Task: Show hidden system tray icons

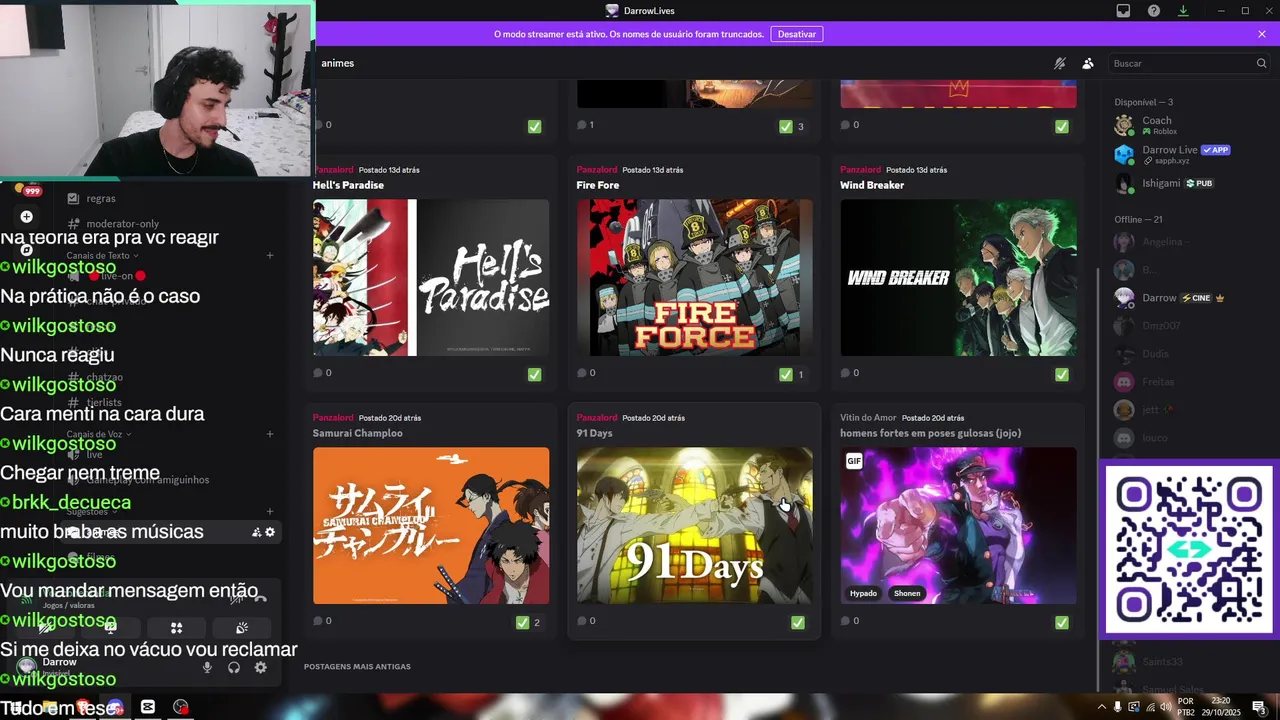Action: (1101, 707)
